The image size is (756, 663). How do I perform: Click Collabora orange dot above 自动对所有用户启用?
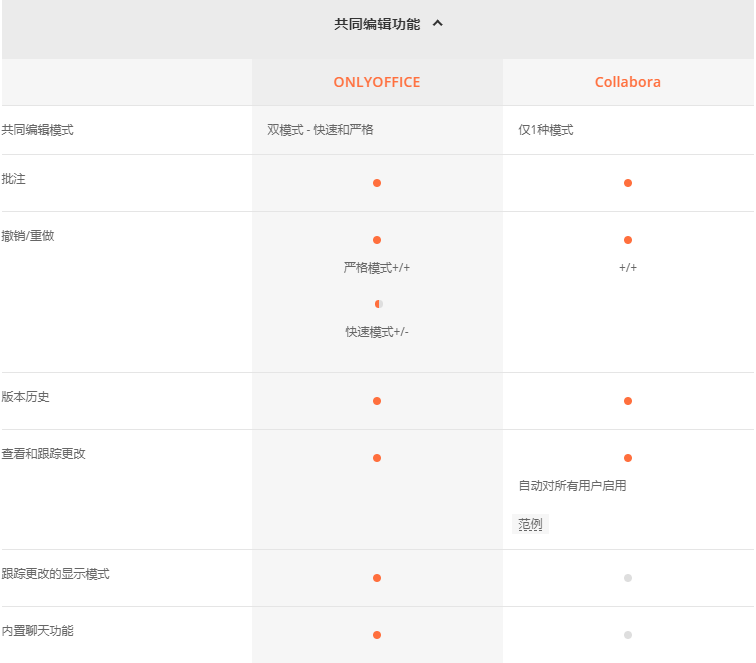(x=628, y=458)
